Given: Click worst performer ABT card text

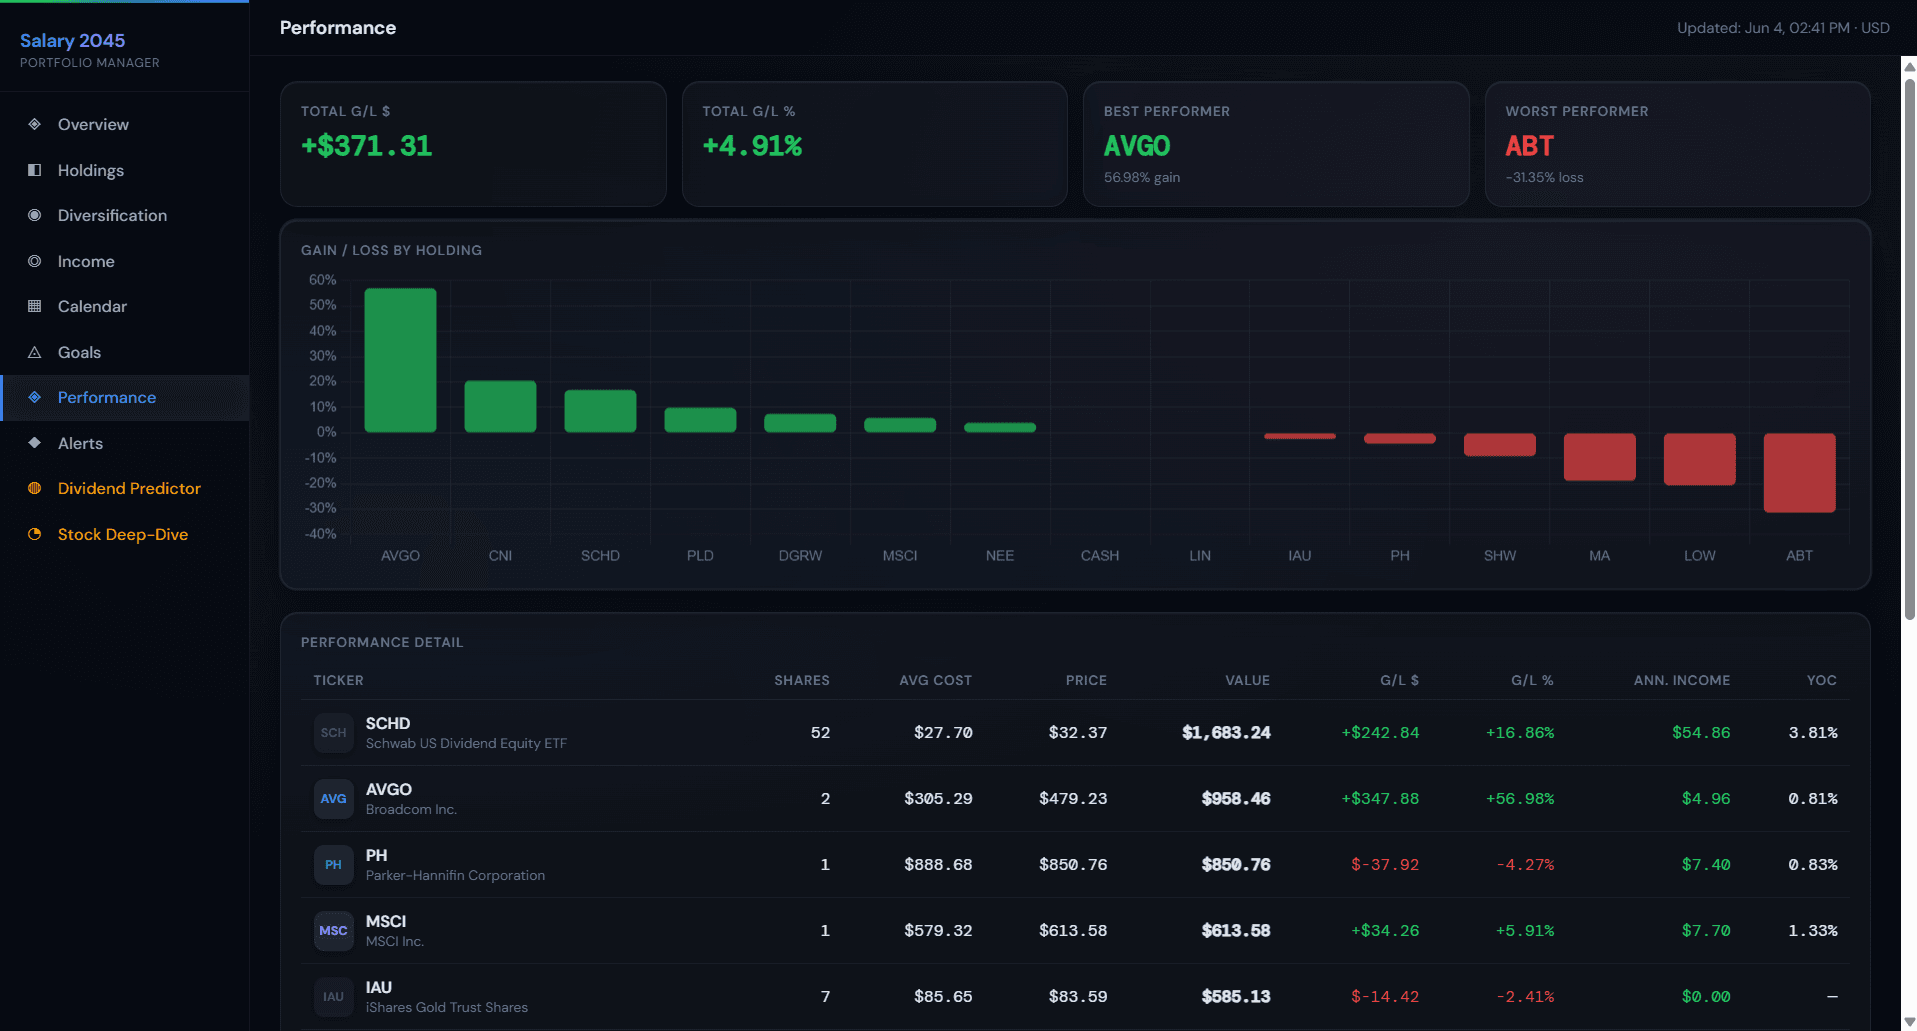Looking at the screenshot, I should tap(1530, 146).
